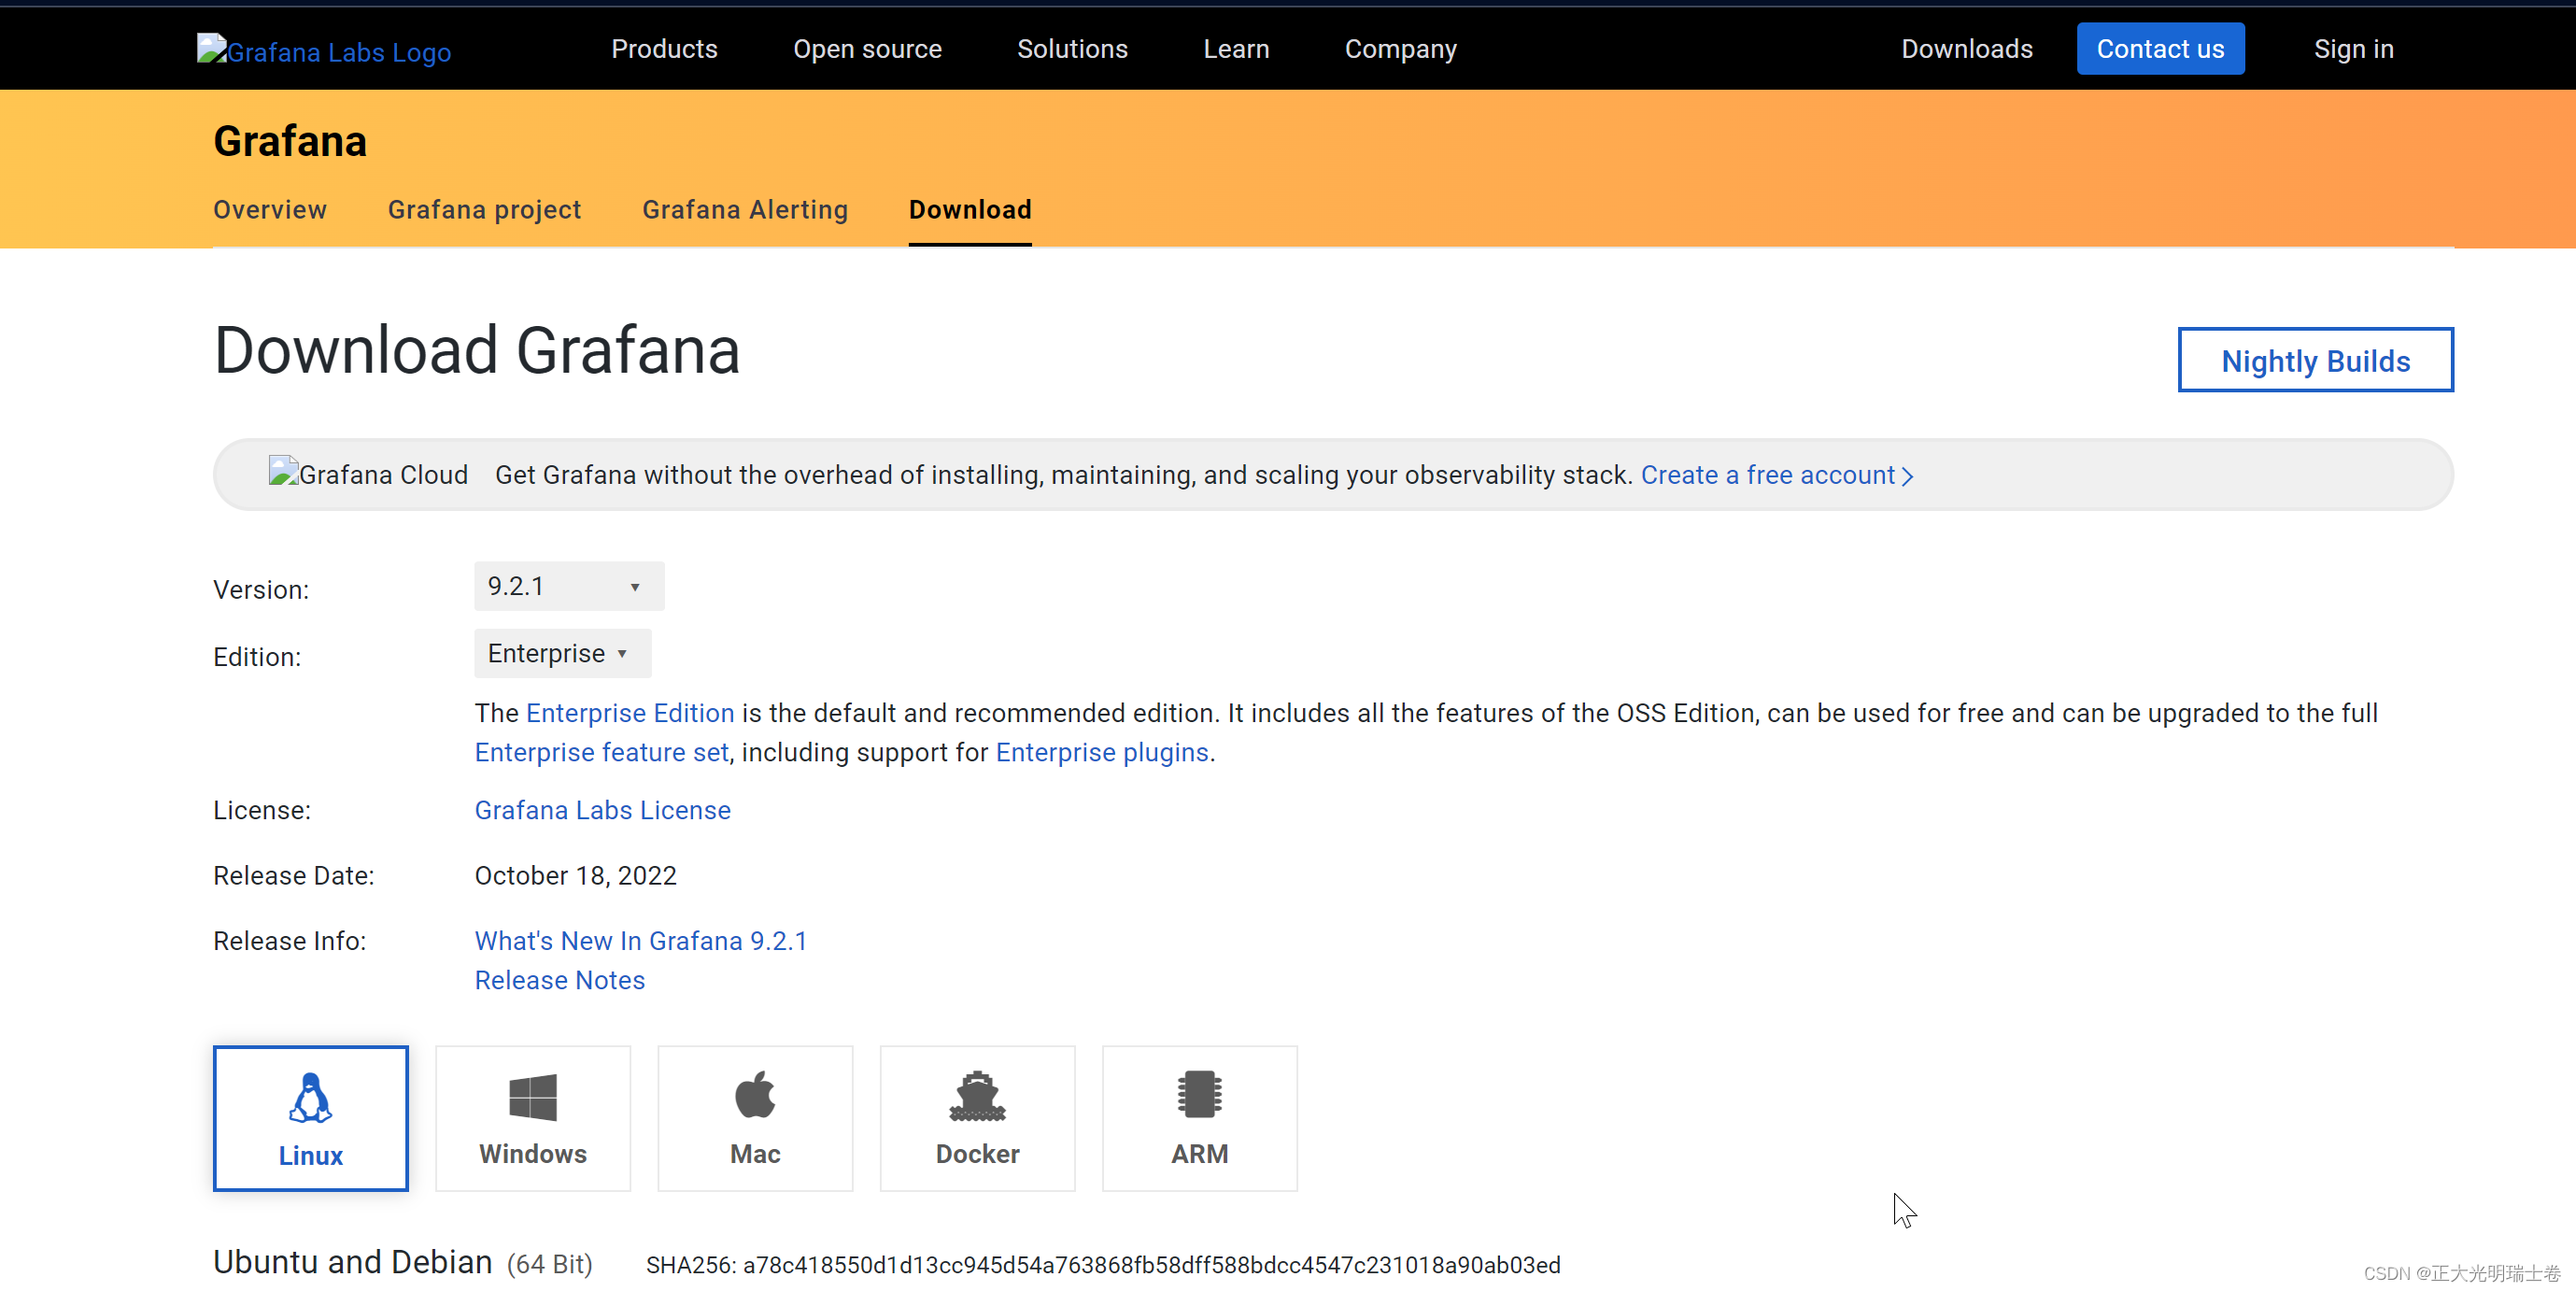The image size is (2576, 1291).
Task: Switch to the Grafana Alerting tab
Action: click(x=745, y=210)
